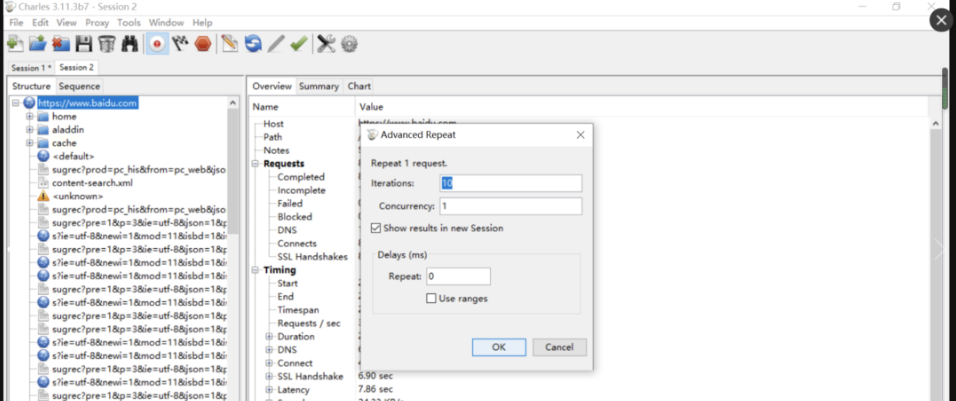Click the Structure tree scrollbar up arrow
Screen dimensions: 956x401
coord(233,103)
